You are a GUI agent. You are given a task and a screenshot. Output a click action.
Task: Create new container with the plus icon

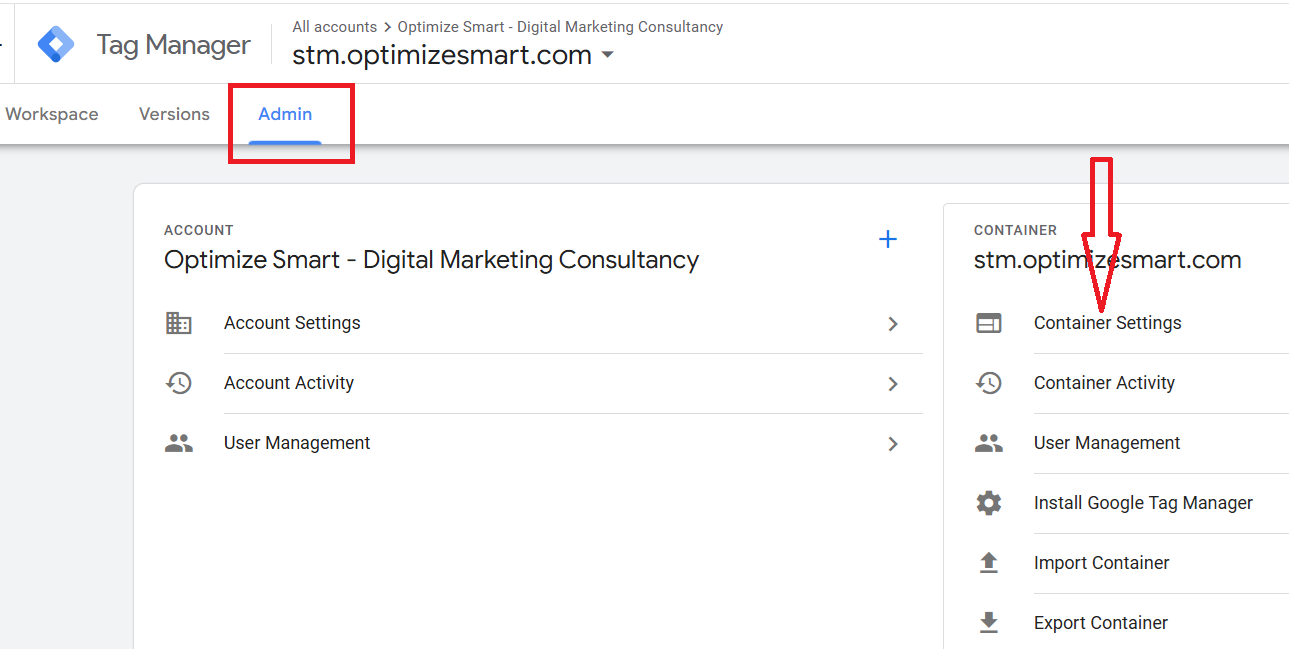point(887,239)
